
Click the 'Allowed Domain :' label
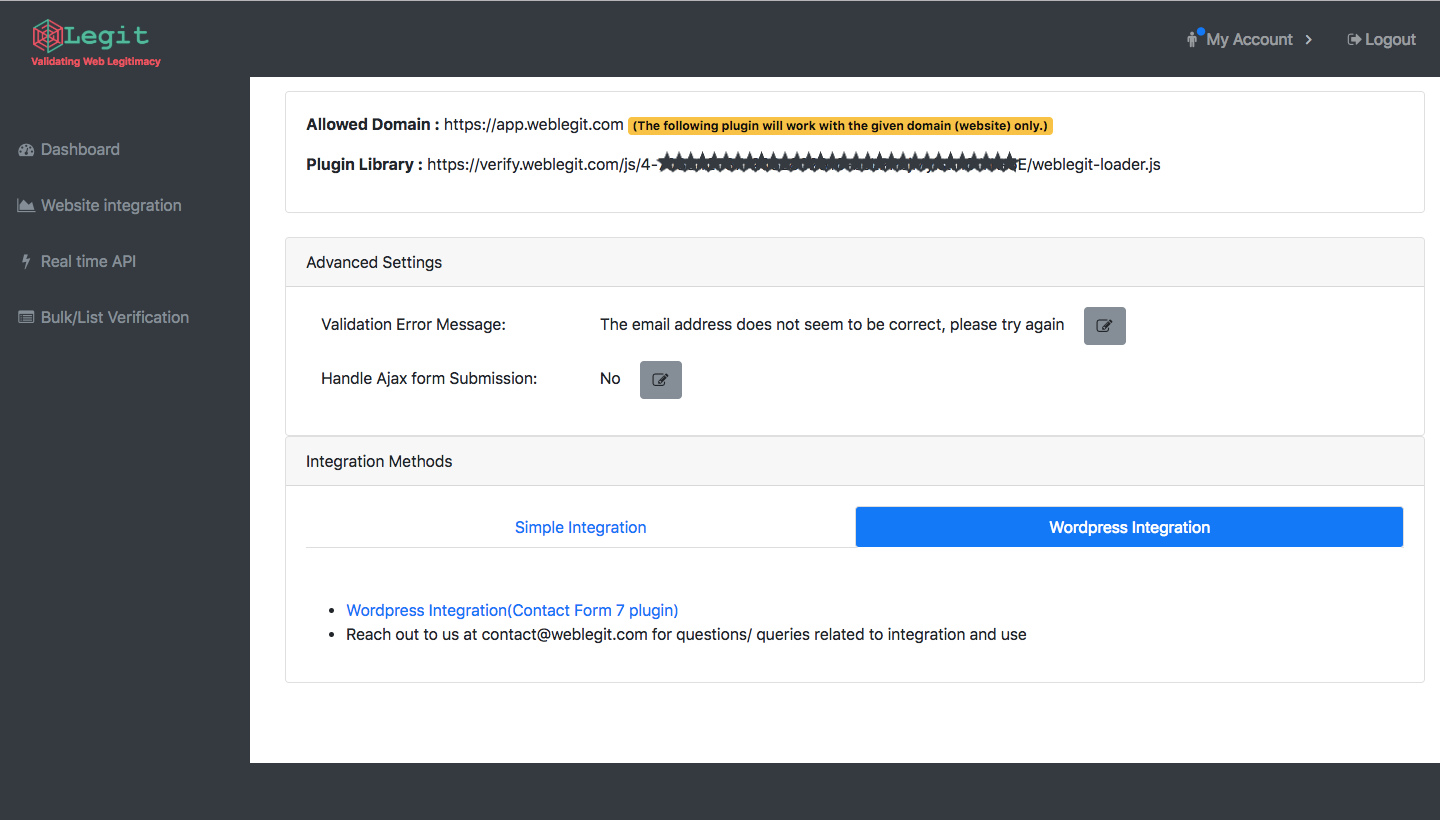[x=373, y=125]
